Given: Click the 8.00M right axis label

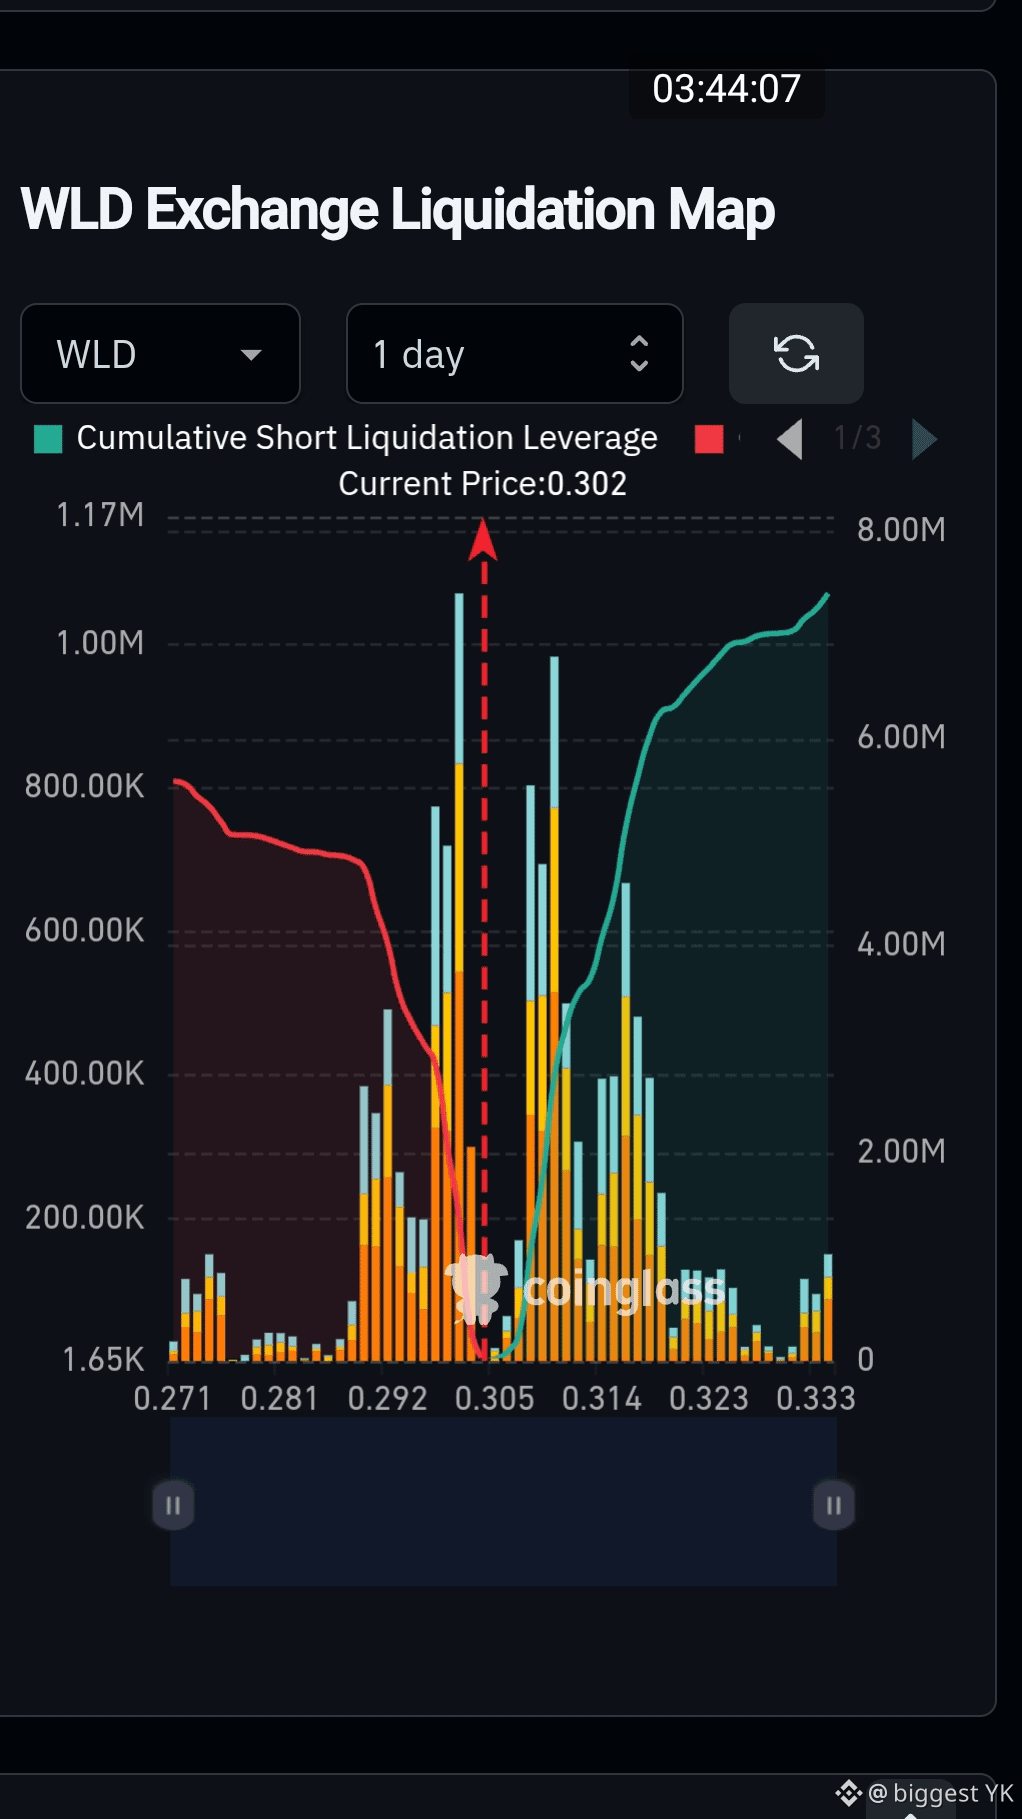Looking at the screenshot, I should (901, 530).
